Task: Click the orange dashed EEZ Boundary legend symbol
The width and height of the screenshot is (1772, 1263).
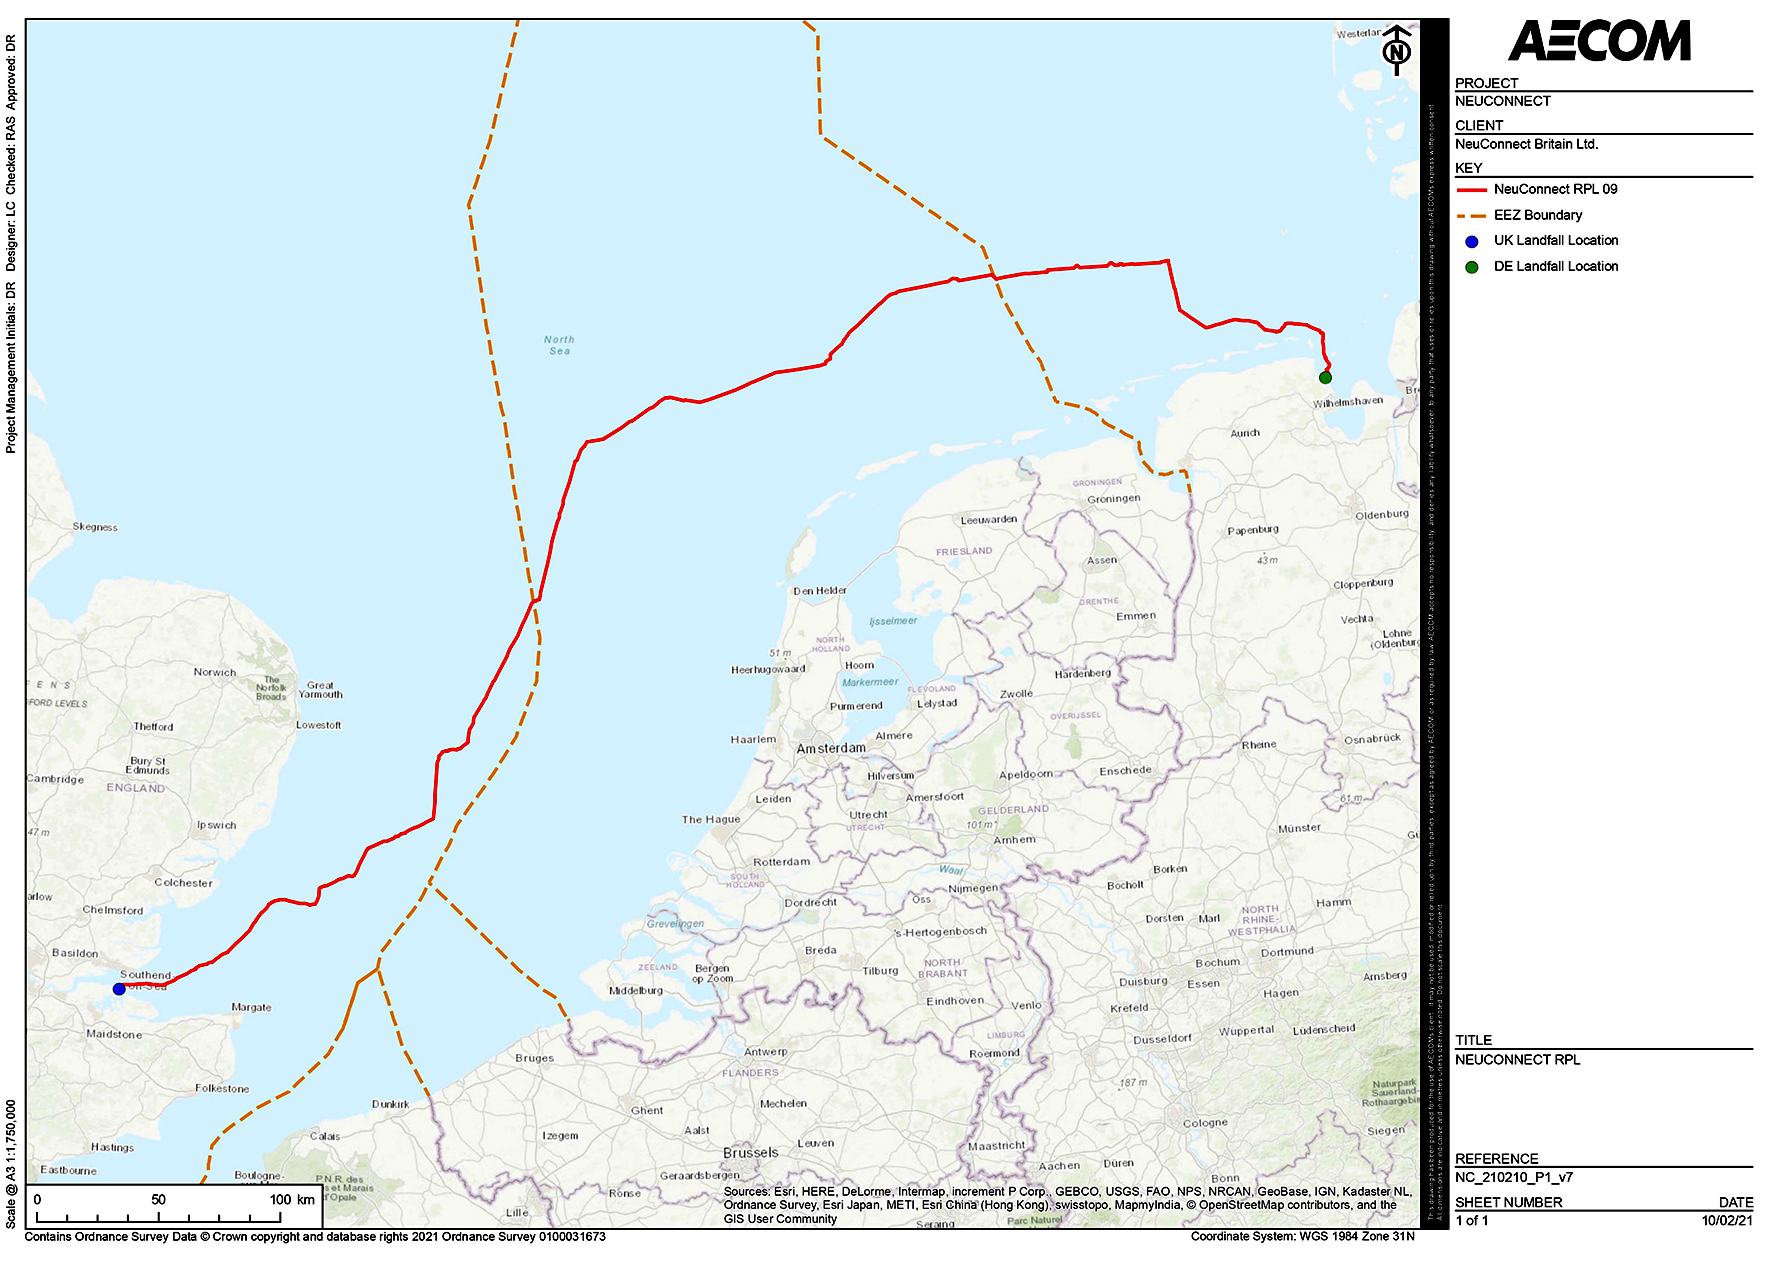Action: click(1471, 215)
